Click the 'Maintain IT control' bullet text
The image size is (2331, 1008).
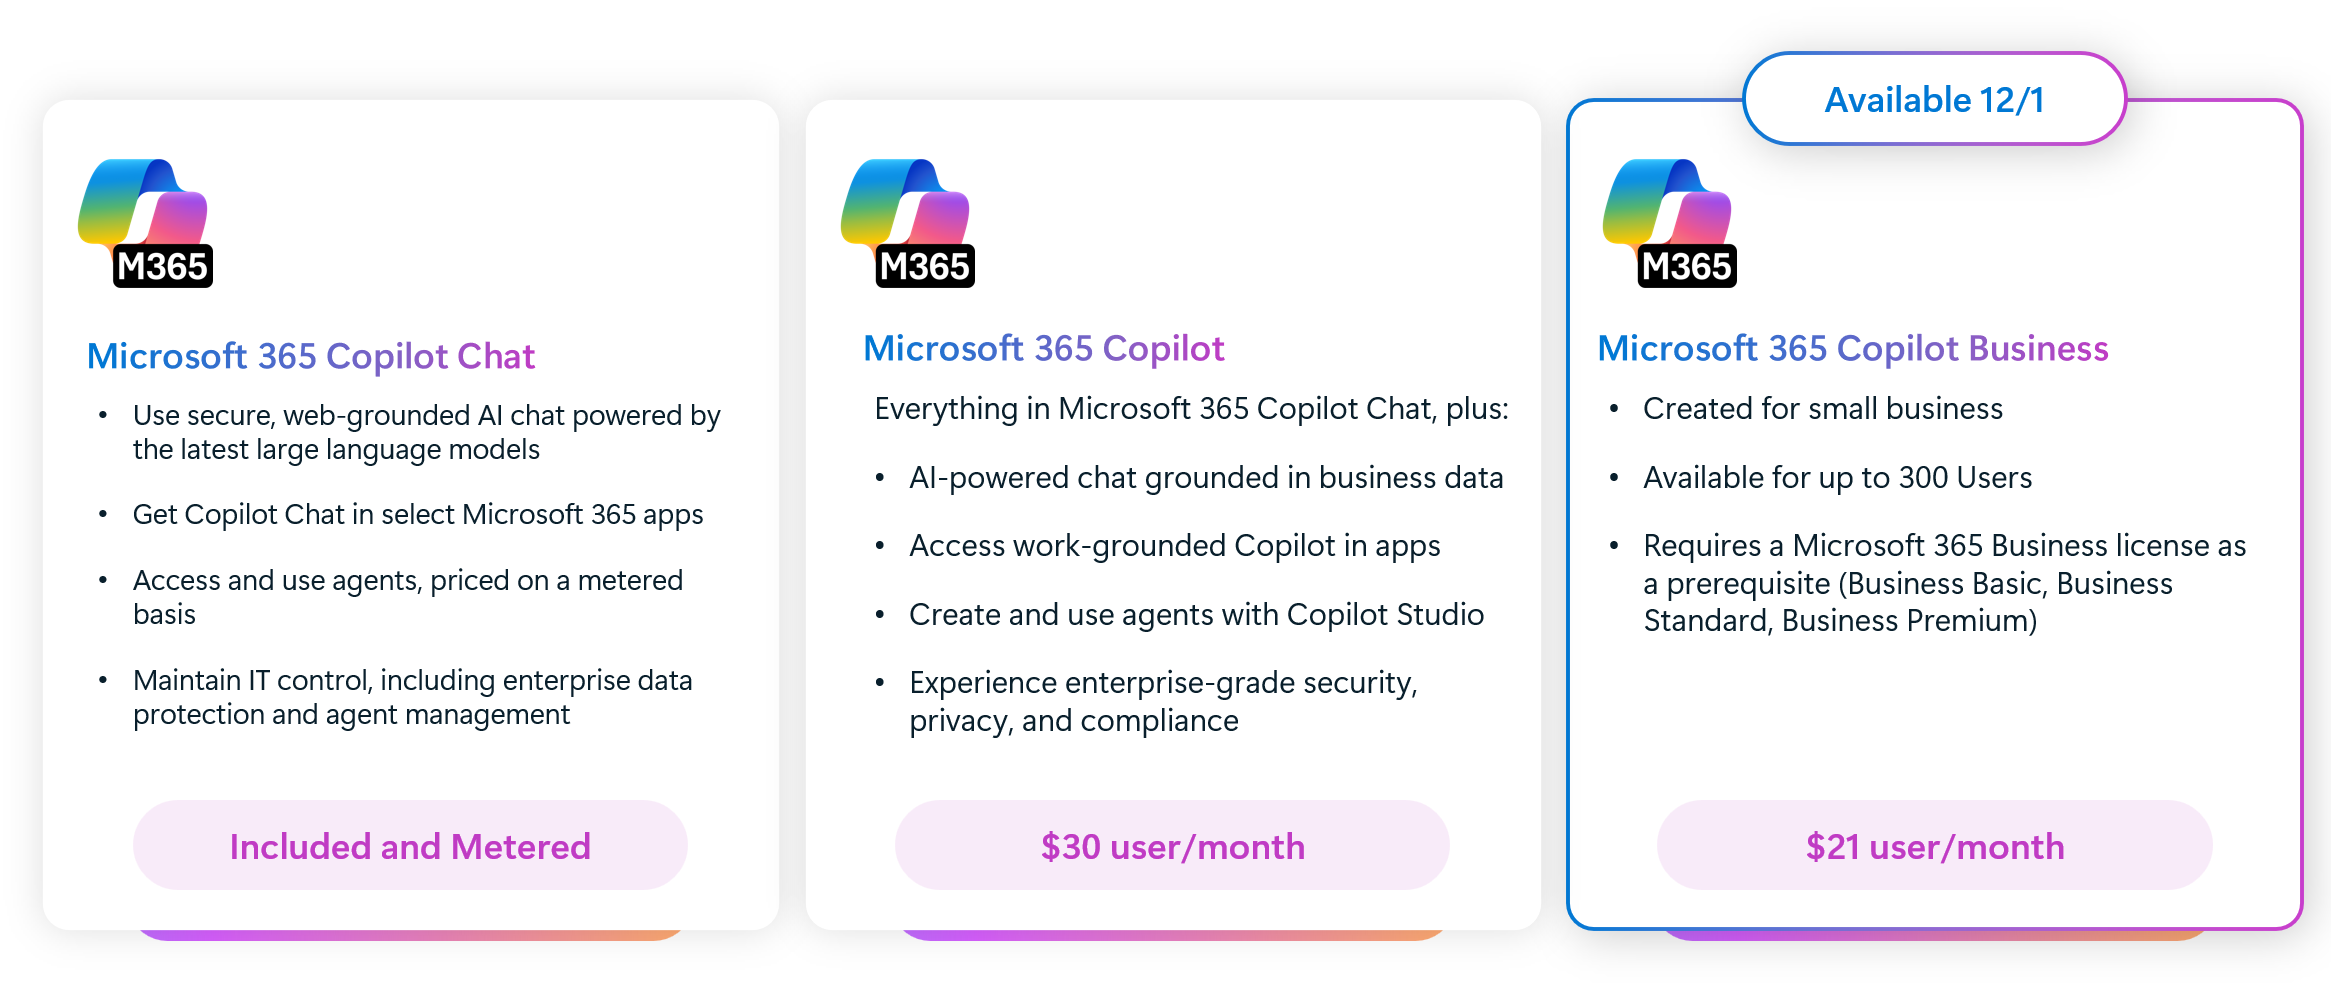[x=412, y=697]
